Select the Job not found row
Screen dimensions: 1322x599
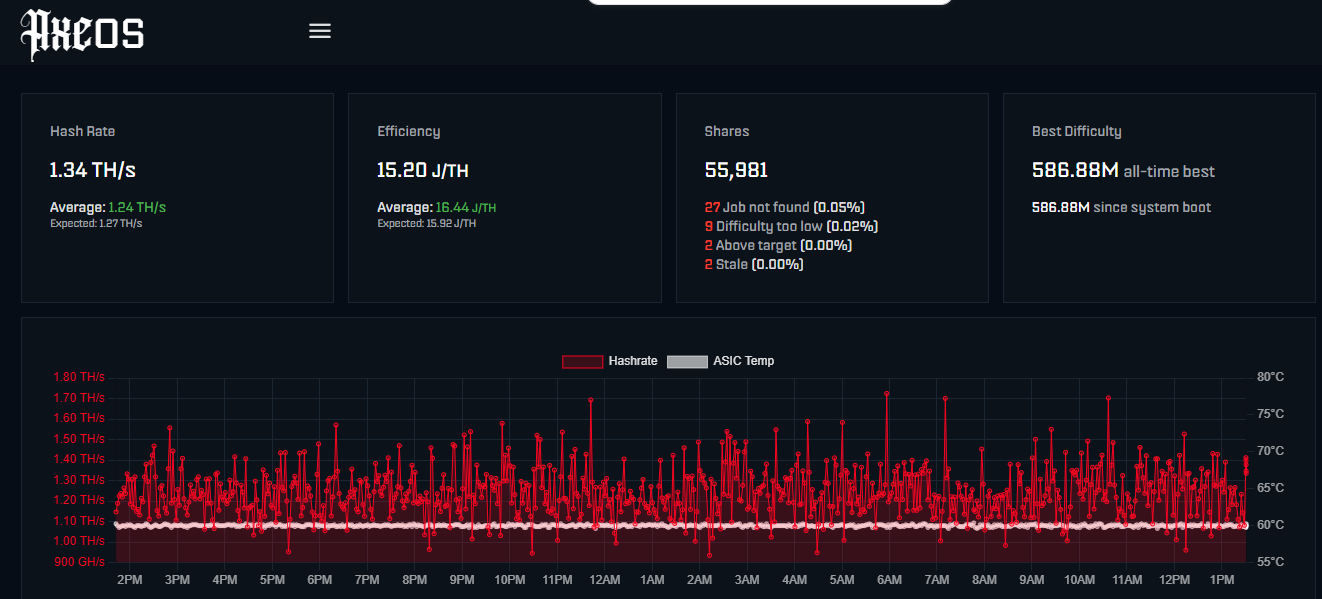[784, 207]
